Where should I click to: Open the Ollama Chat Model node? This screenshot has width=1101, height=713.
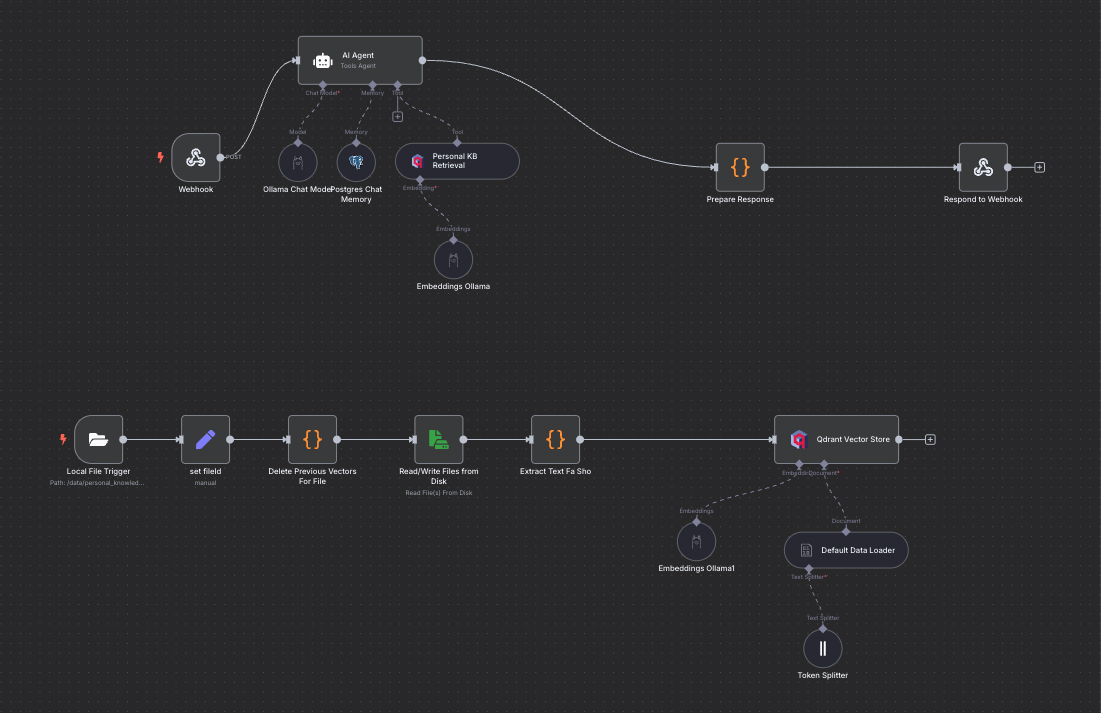click(298, 162)
